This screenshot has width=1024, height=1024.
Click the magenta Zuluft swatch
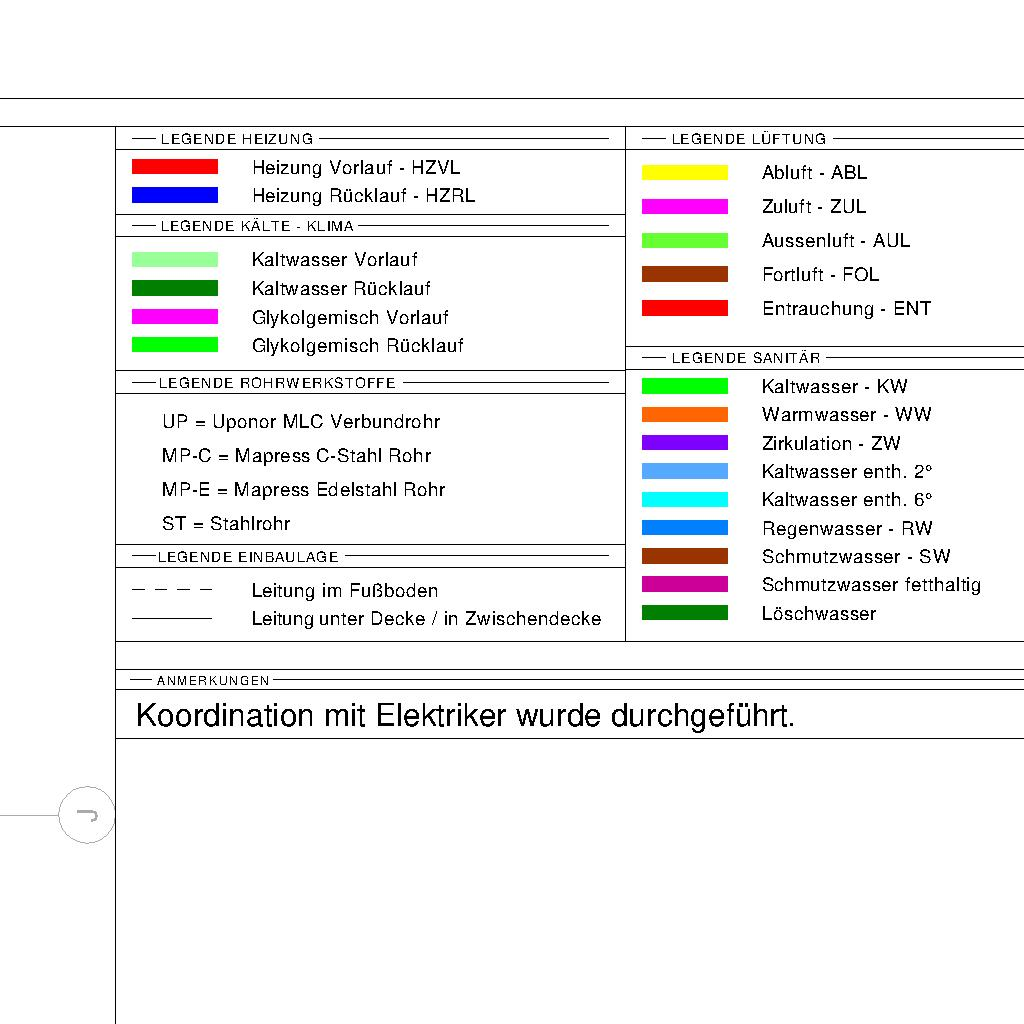pos(684,207)
